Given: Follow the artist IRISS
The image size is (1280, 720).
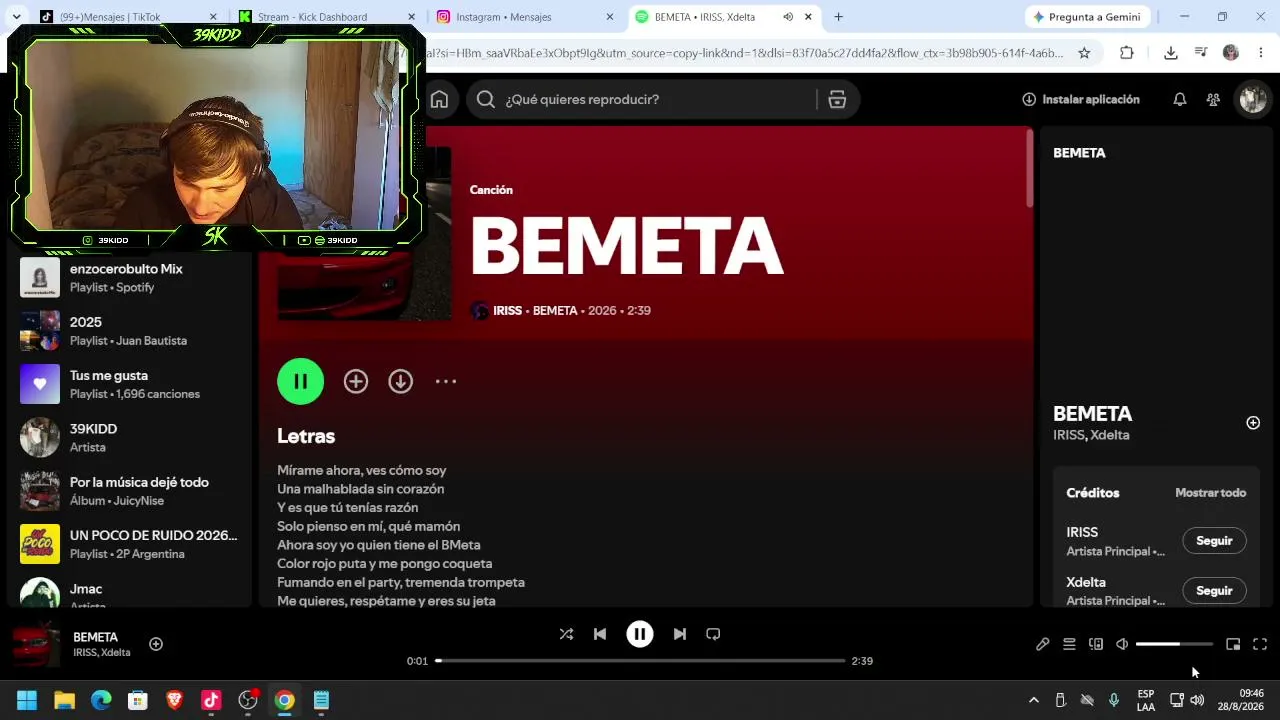Looking at the screenshot, I should point(1214,541).
